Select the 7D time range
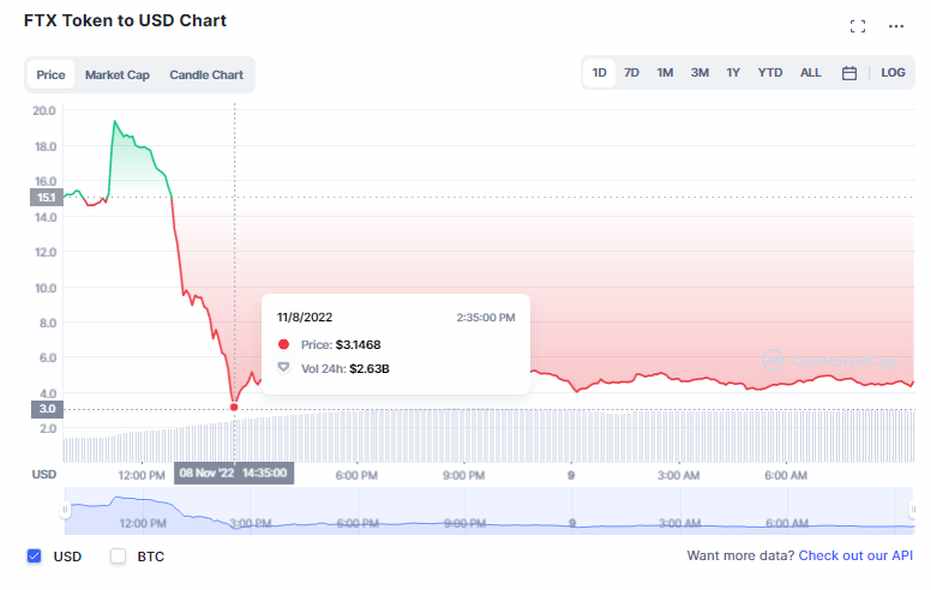This screenshot has height=590, width=931. 632,73
